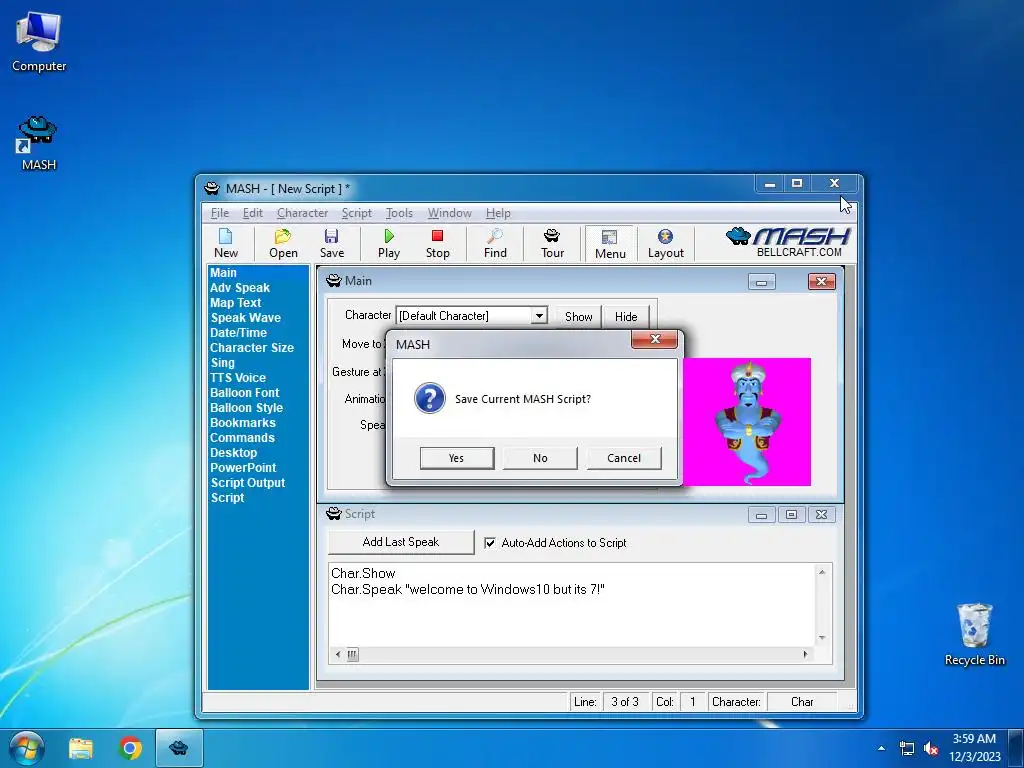Open Windows Explorer from the taskbar
The width and height of the screenshot is (1024, 768).
click(x=80, y=748)
